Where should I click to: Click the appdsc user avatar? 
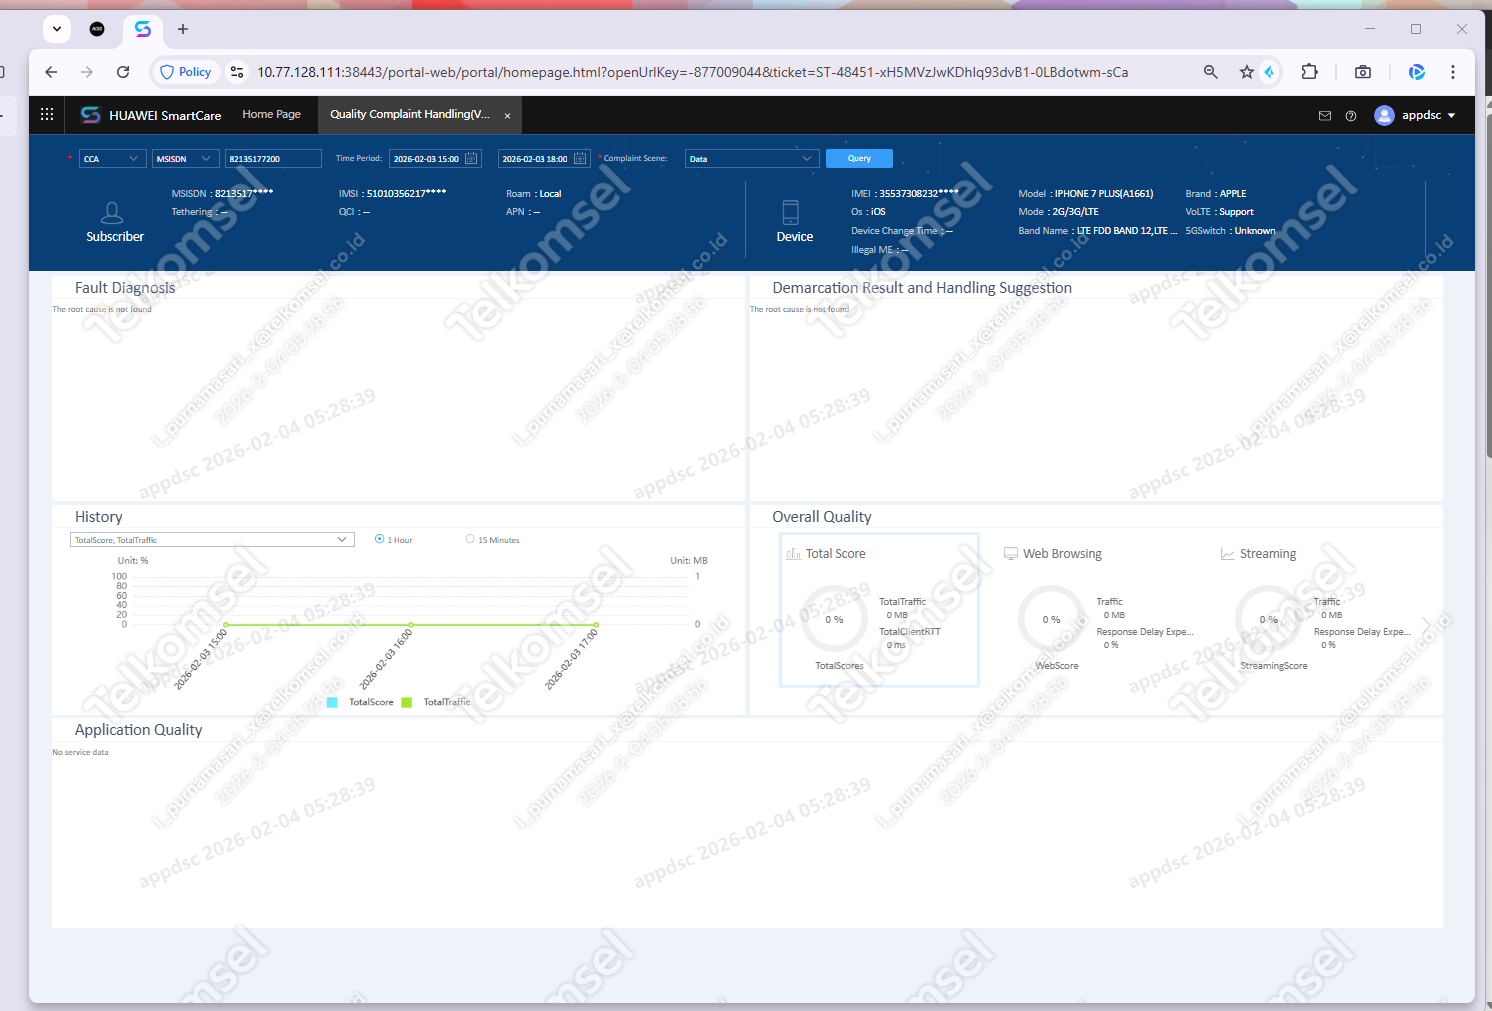point(1384,115)
